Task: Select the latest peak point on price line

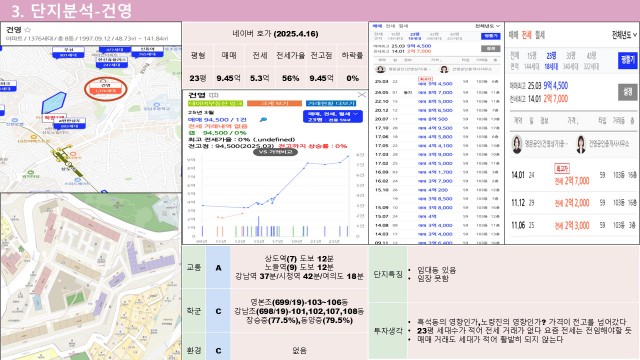Action: click(x=348, y=156)
